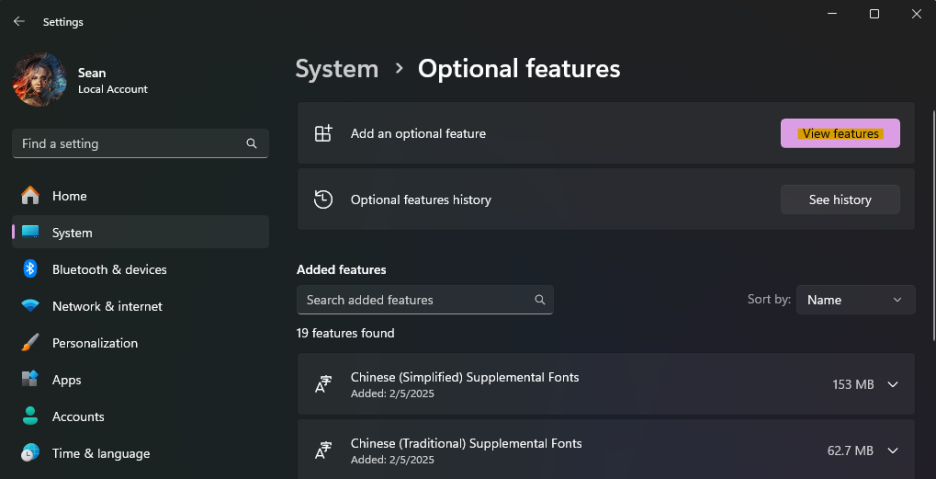Expand Chinese (Traditional) Supplemental Fonts entry
This screenshot has height=479, width=936.
point(892,451)
